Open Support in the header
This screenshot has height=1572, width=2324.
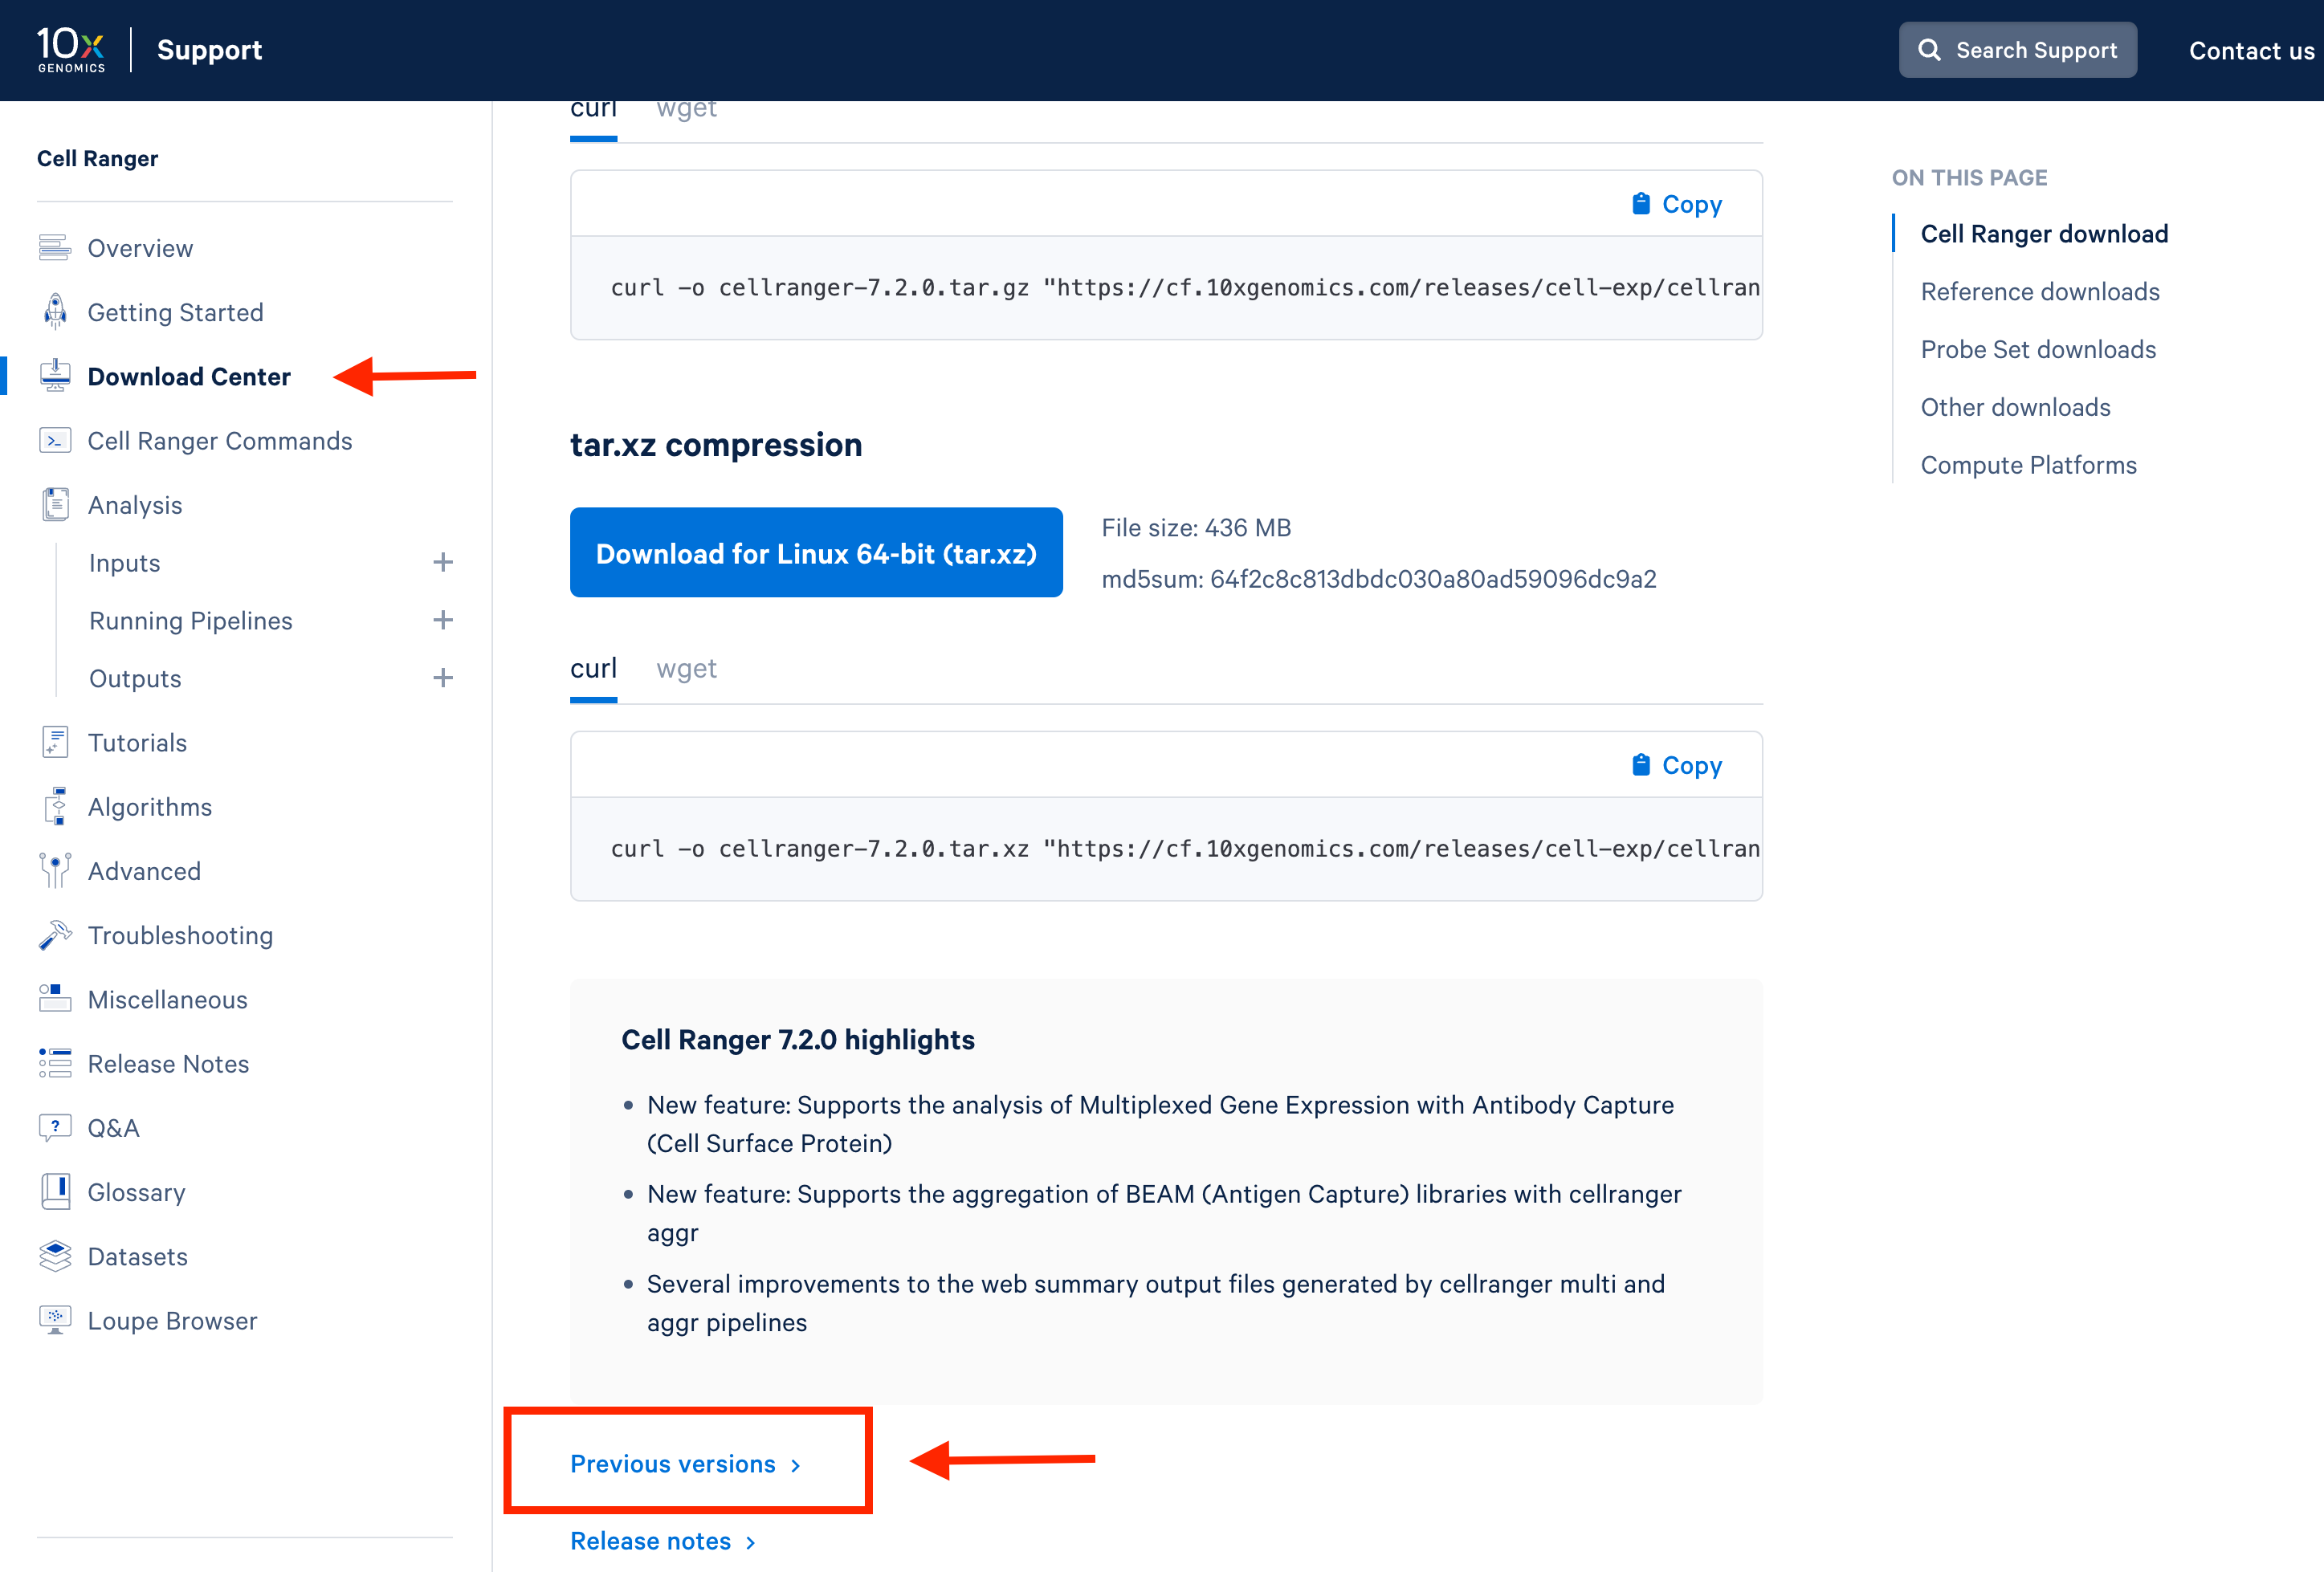[x=209, y=50]
